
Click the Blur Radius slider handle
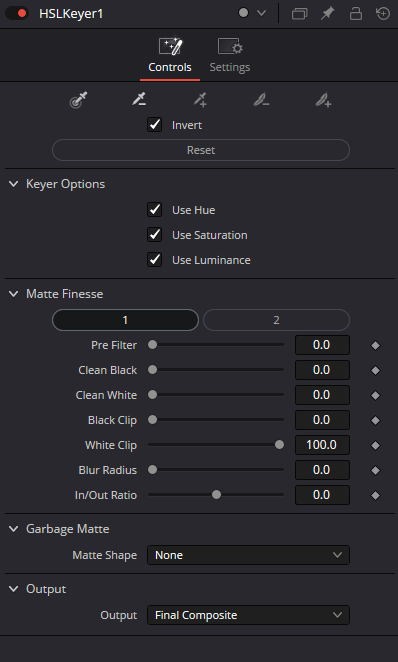(x=152, y=469)
